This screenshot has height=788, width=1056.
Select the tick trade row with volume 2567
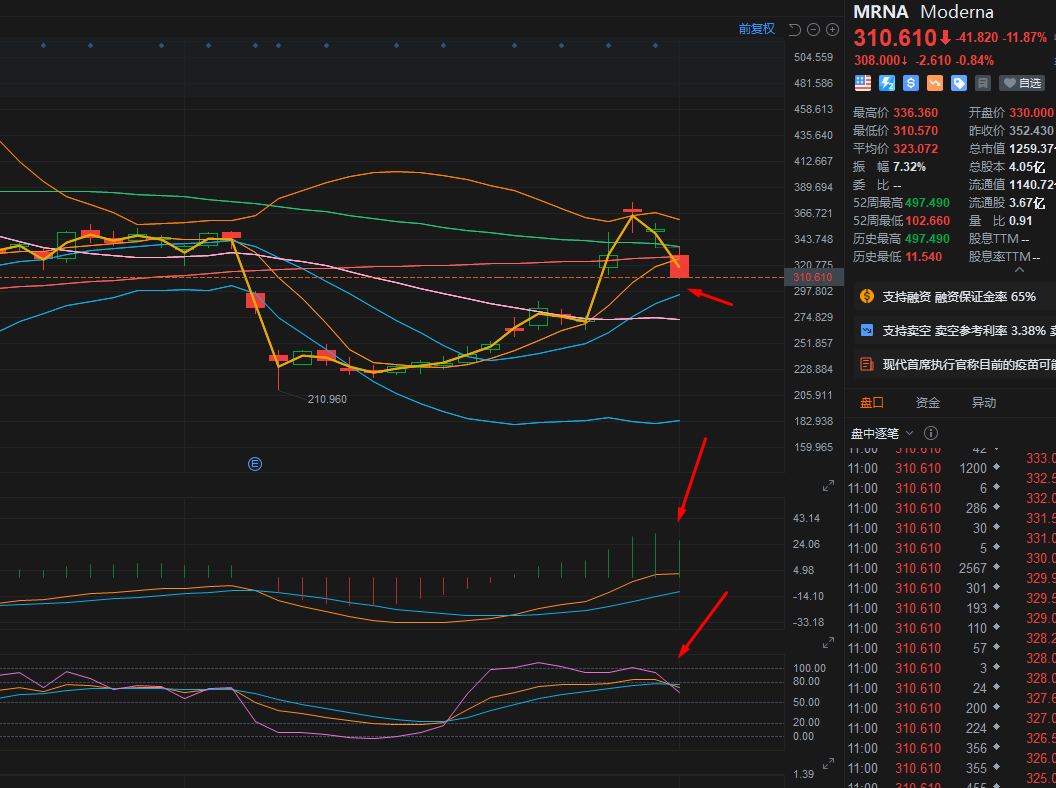click(x=923, y=568)
